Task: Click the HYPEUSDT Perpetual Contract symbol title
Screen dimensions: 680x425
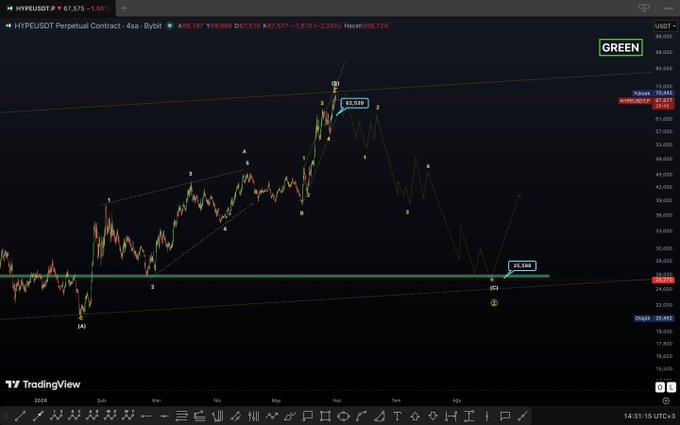Action: point(88,26)
